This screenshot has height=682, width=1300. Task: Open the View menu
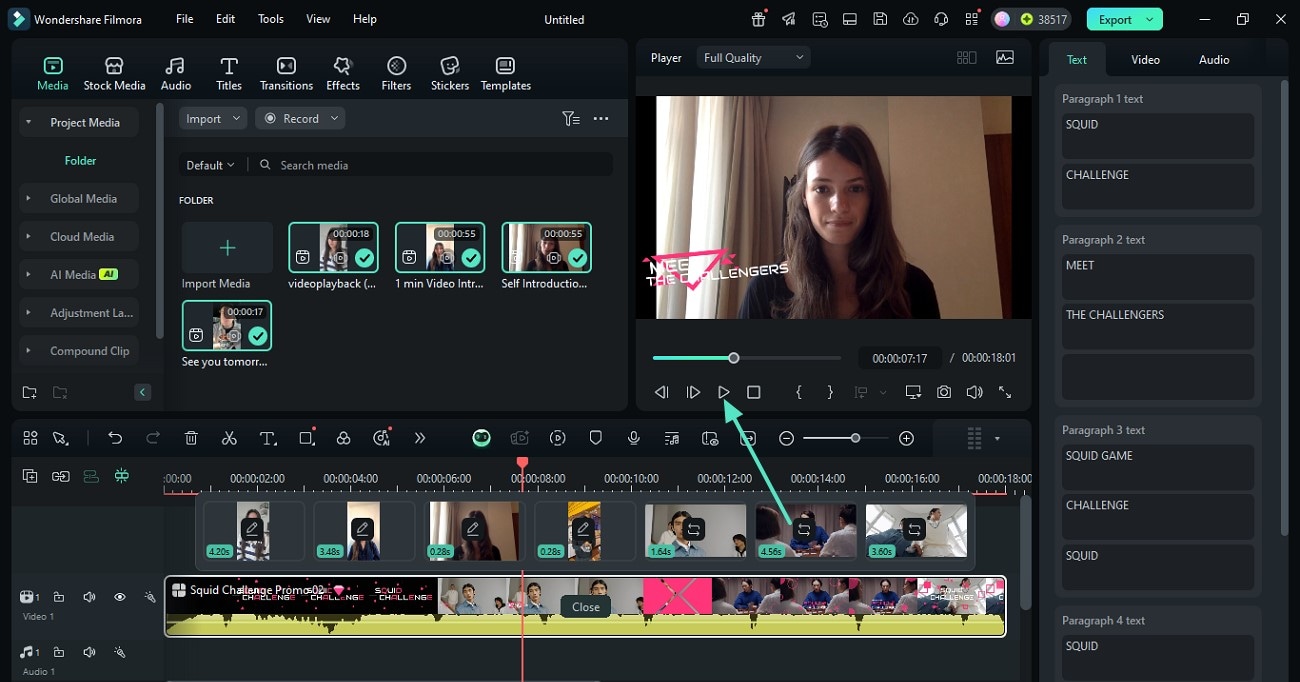(318, 19)
